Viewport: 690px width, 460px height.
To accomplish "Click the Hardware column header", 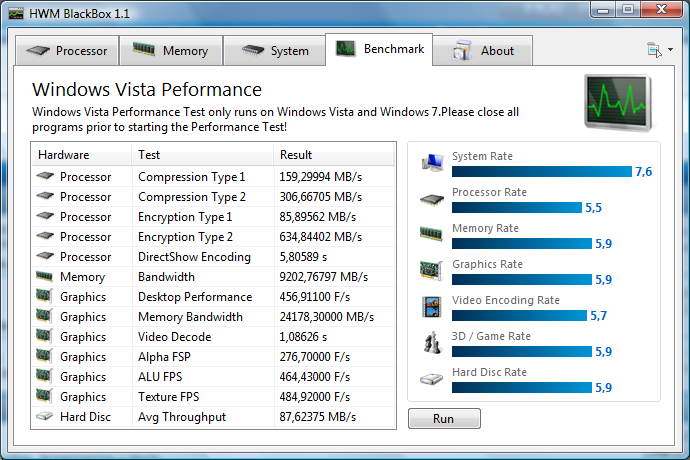I will pos(81,155).
